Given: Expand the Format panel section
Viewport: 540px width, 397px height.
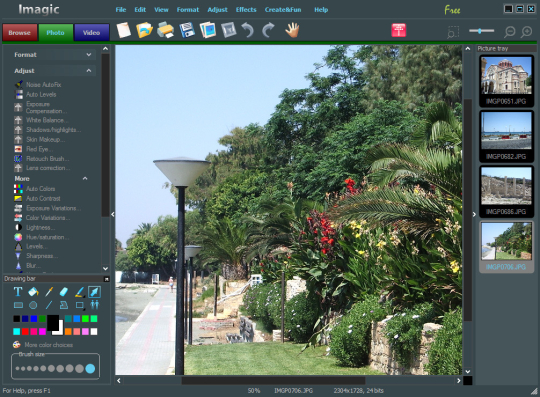Looking at the screenshot, I should [x=89, y=54].
